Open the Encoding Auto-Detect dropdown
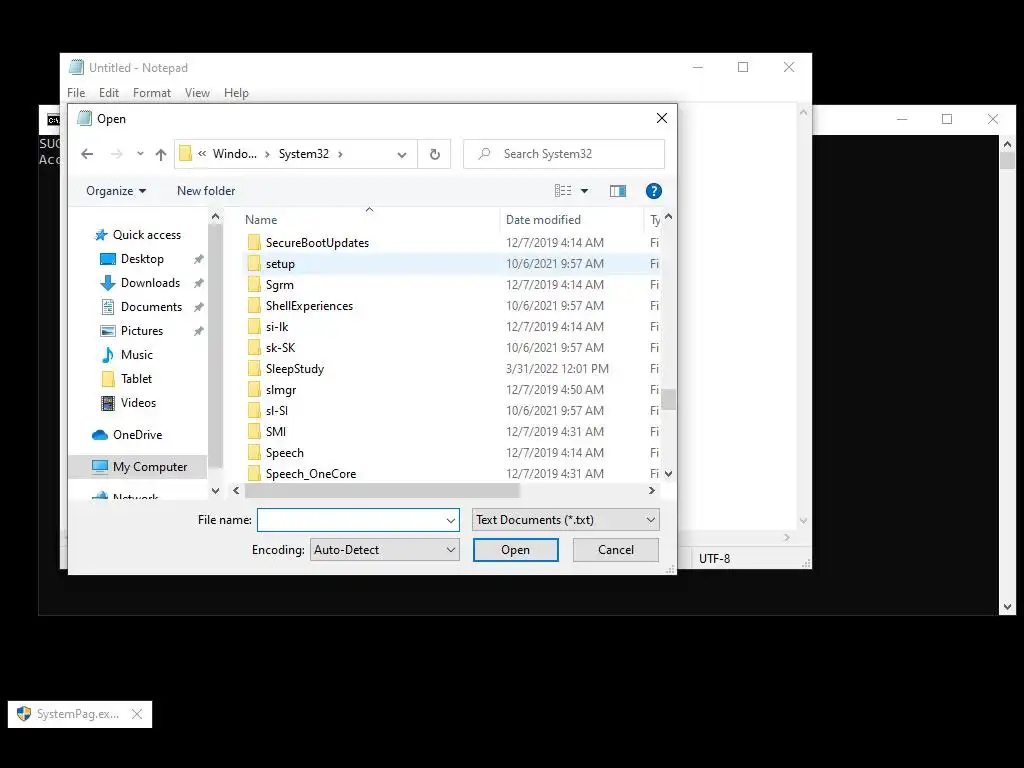Screen dimensions: 1024x768 pos(385,550)
